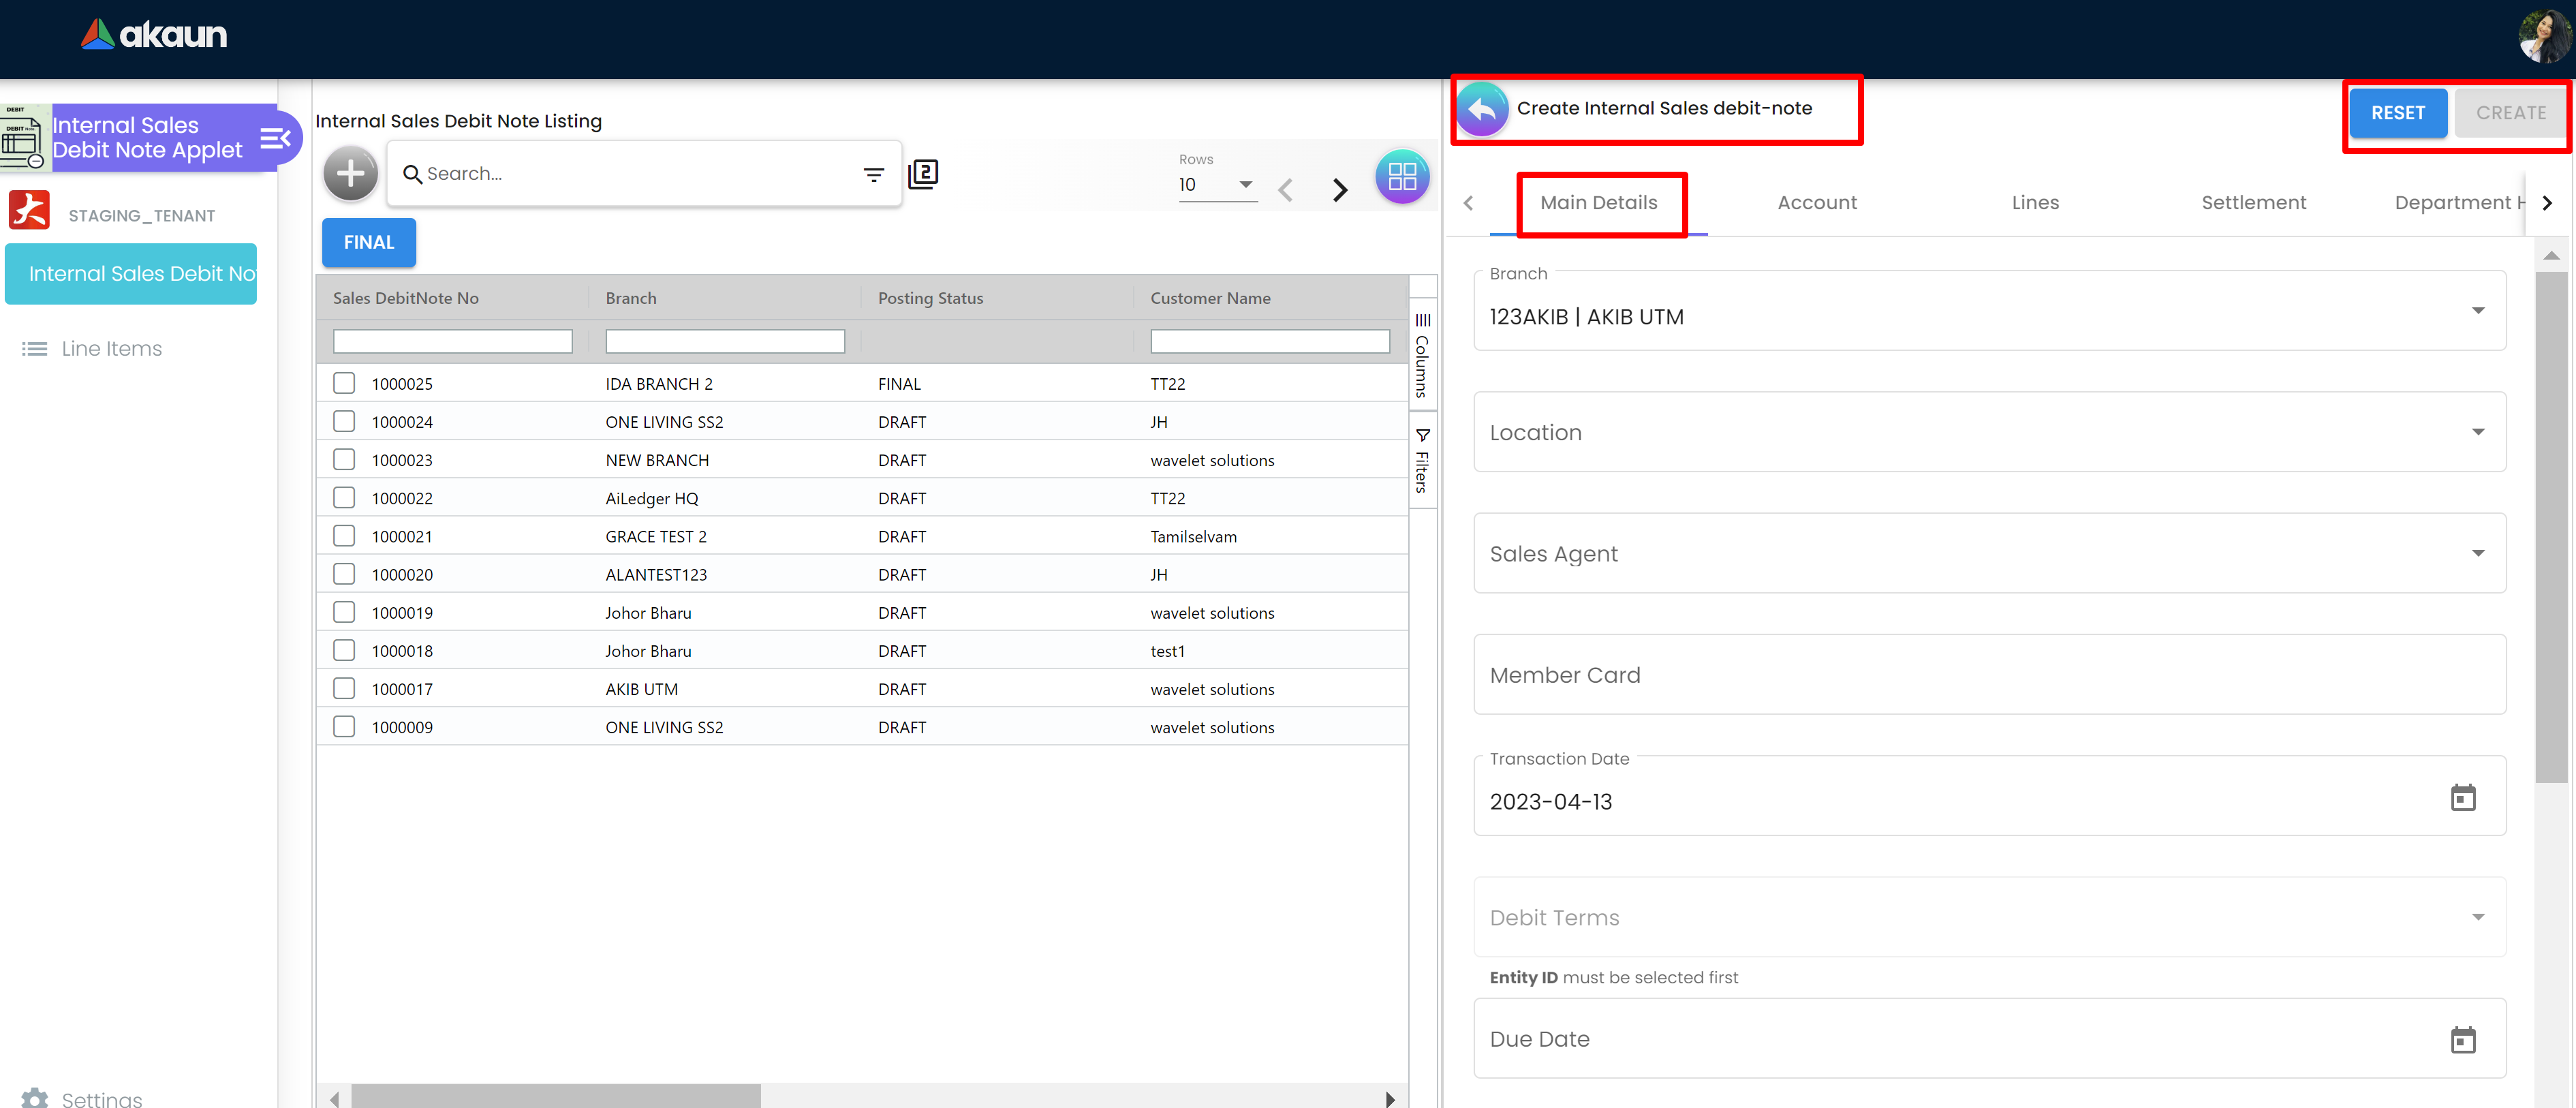
Task: Click the grid view icon above listing
Action: pos(1402,177)
